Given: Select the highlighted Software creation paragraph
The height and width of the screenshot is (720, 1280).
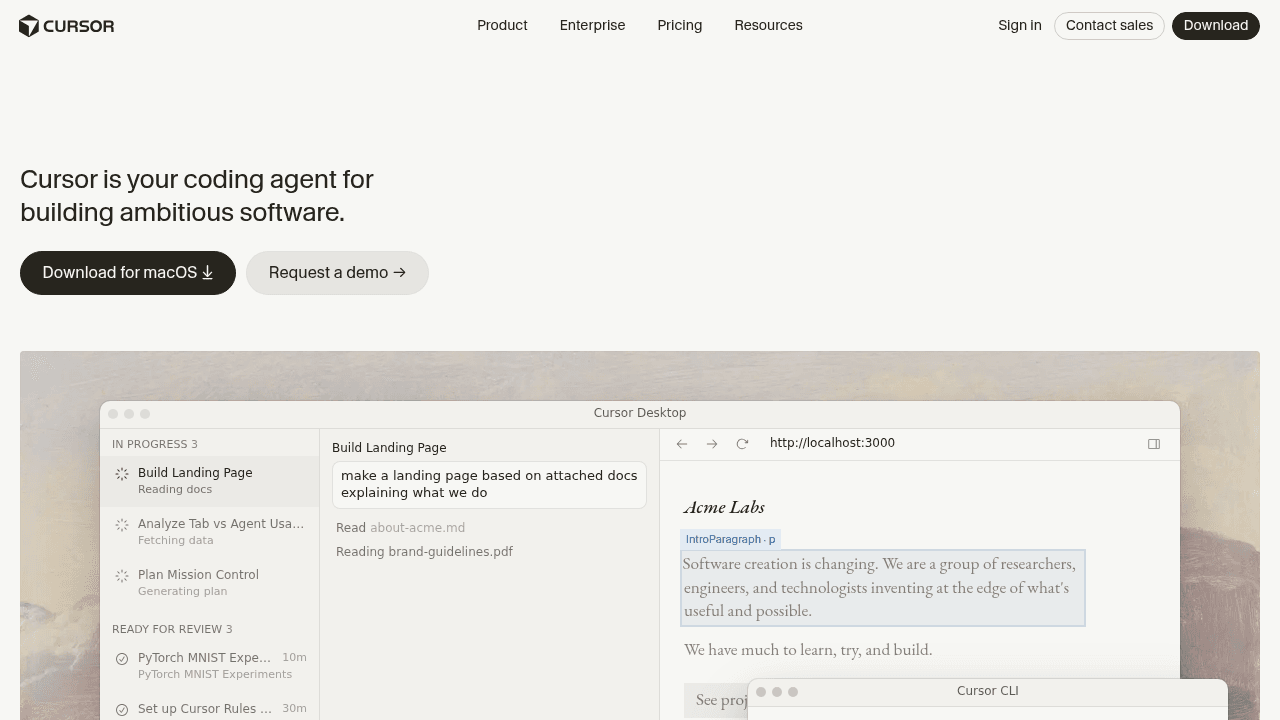Looking at the screenshot, I should pyautogui.click(x=883, y=588).
